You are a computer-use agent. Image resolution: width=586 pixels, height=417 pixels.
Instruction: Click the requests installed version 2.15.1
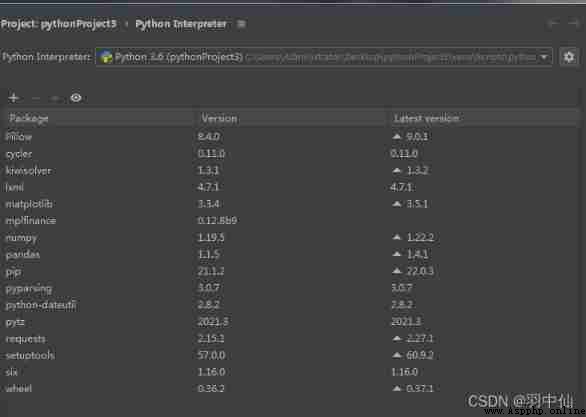point(211,339)
